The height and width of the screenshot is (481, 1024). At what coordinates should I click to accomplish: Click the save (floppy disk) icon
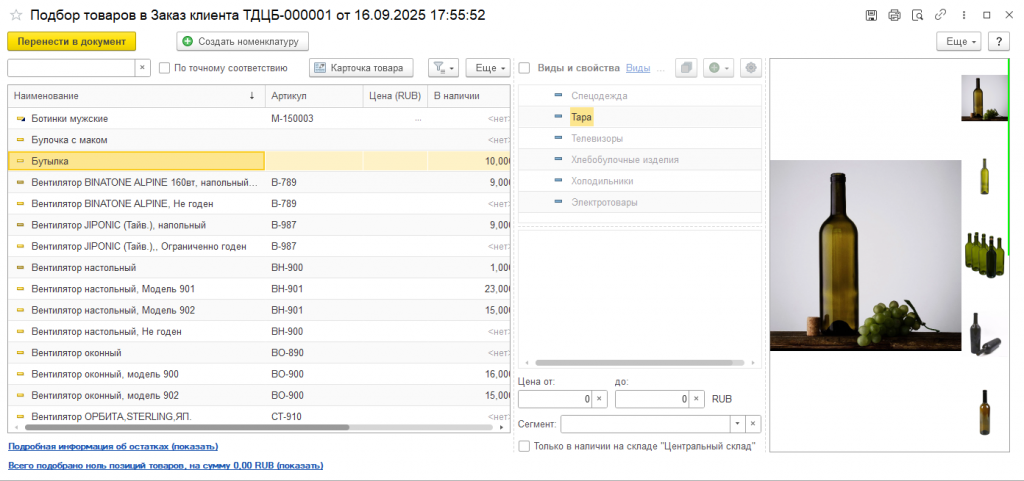coord(871,15)
